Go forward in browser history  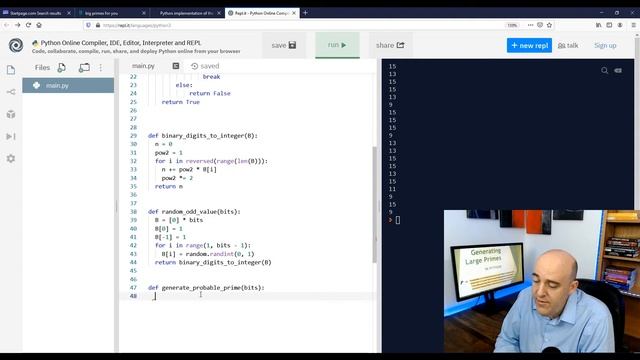[18, 25]
